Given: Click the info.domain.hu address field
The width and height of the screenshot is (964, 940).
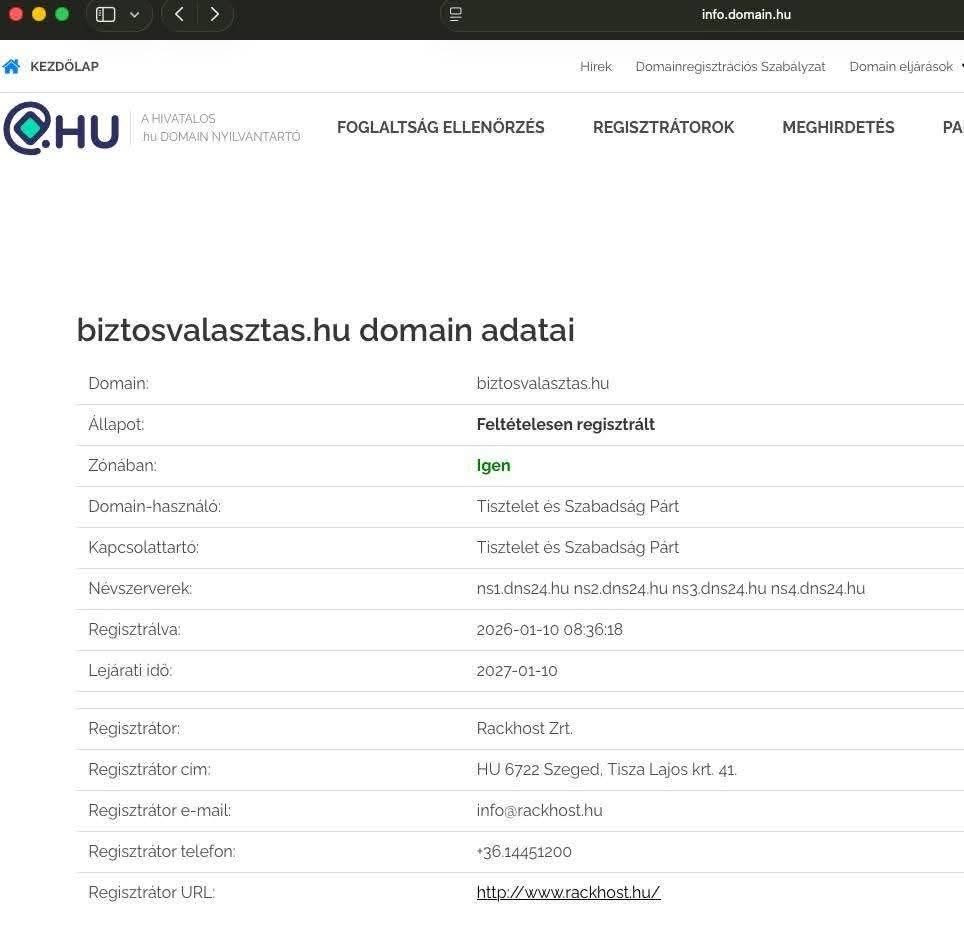Looking at the screenshot, I should point(746,14).
